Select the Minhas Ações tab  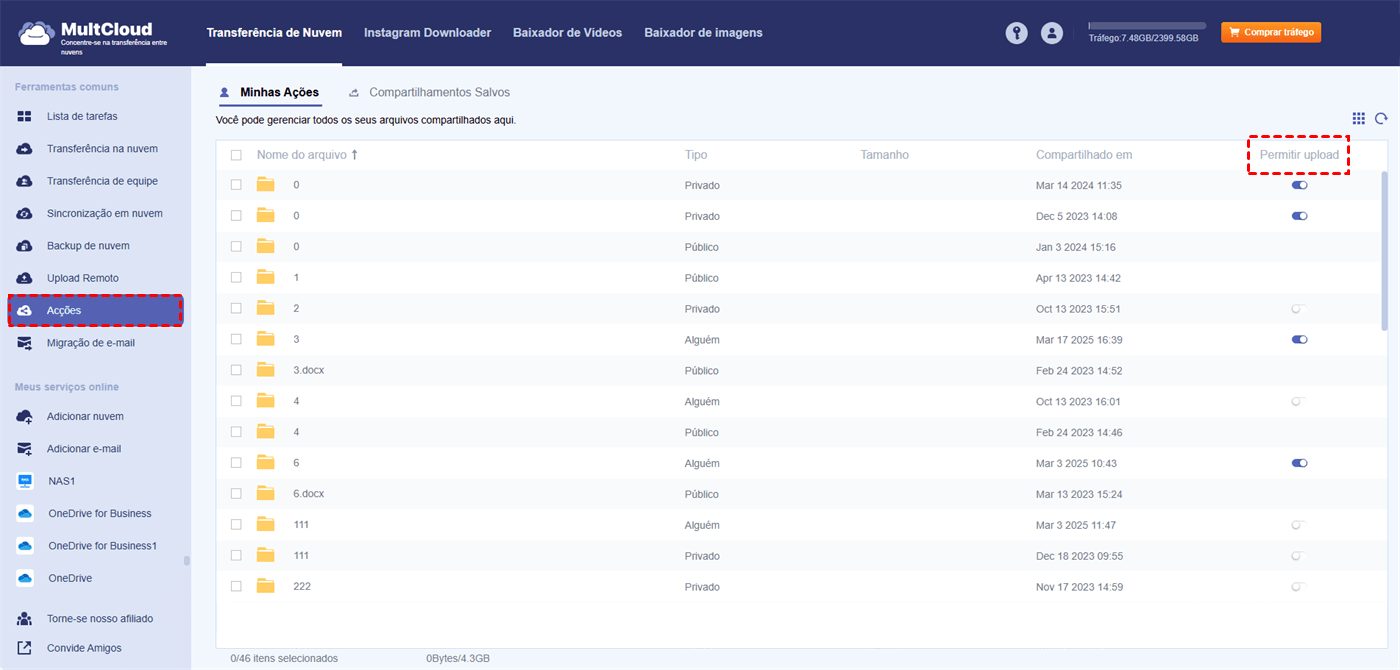click(269, 92)
